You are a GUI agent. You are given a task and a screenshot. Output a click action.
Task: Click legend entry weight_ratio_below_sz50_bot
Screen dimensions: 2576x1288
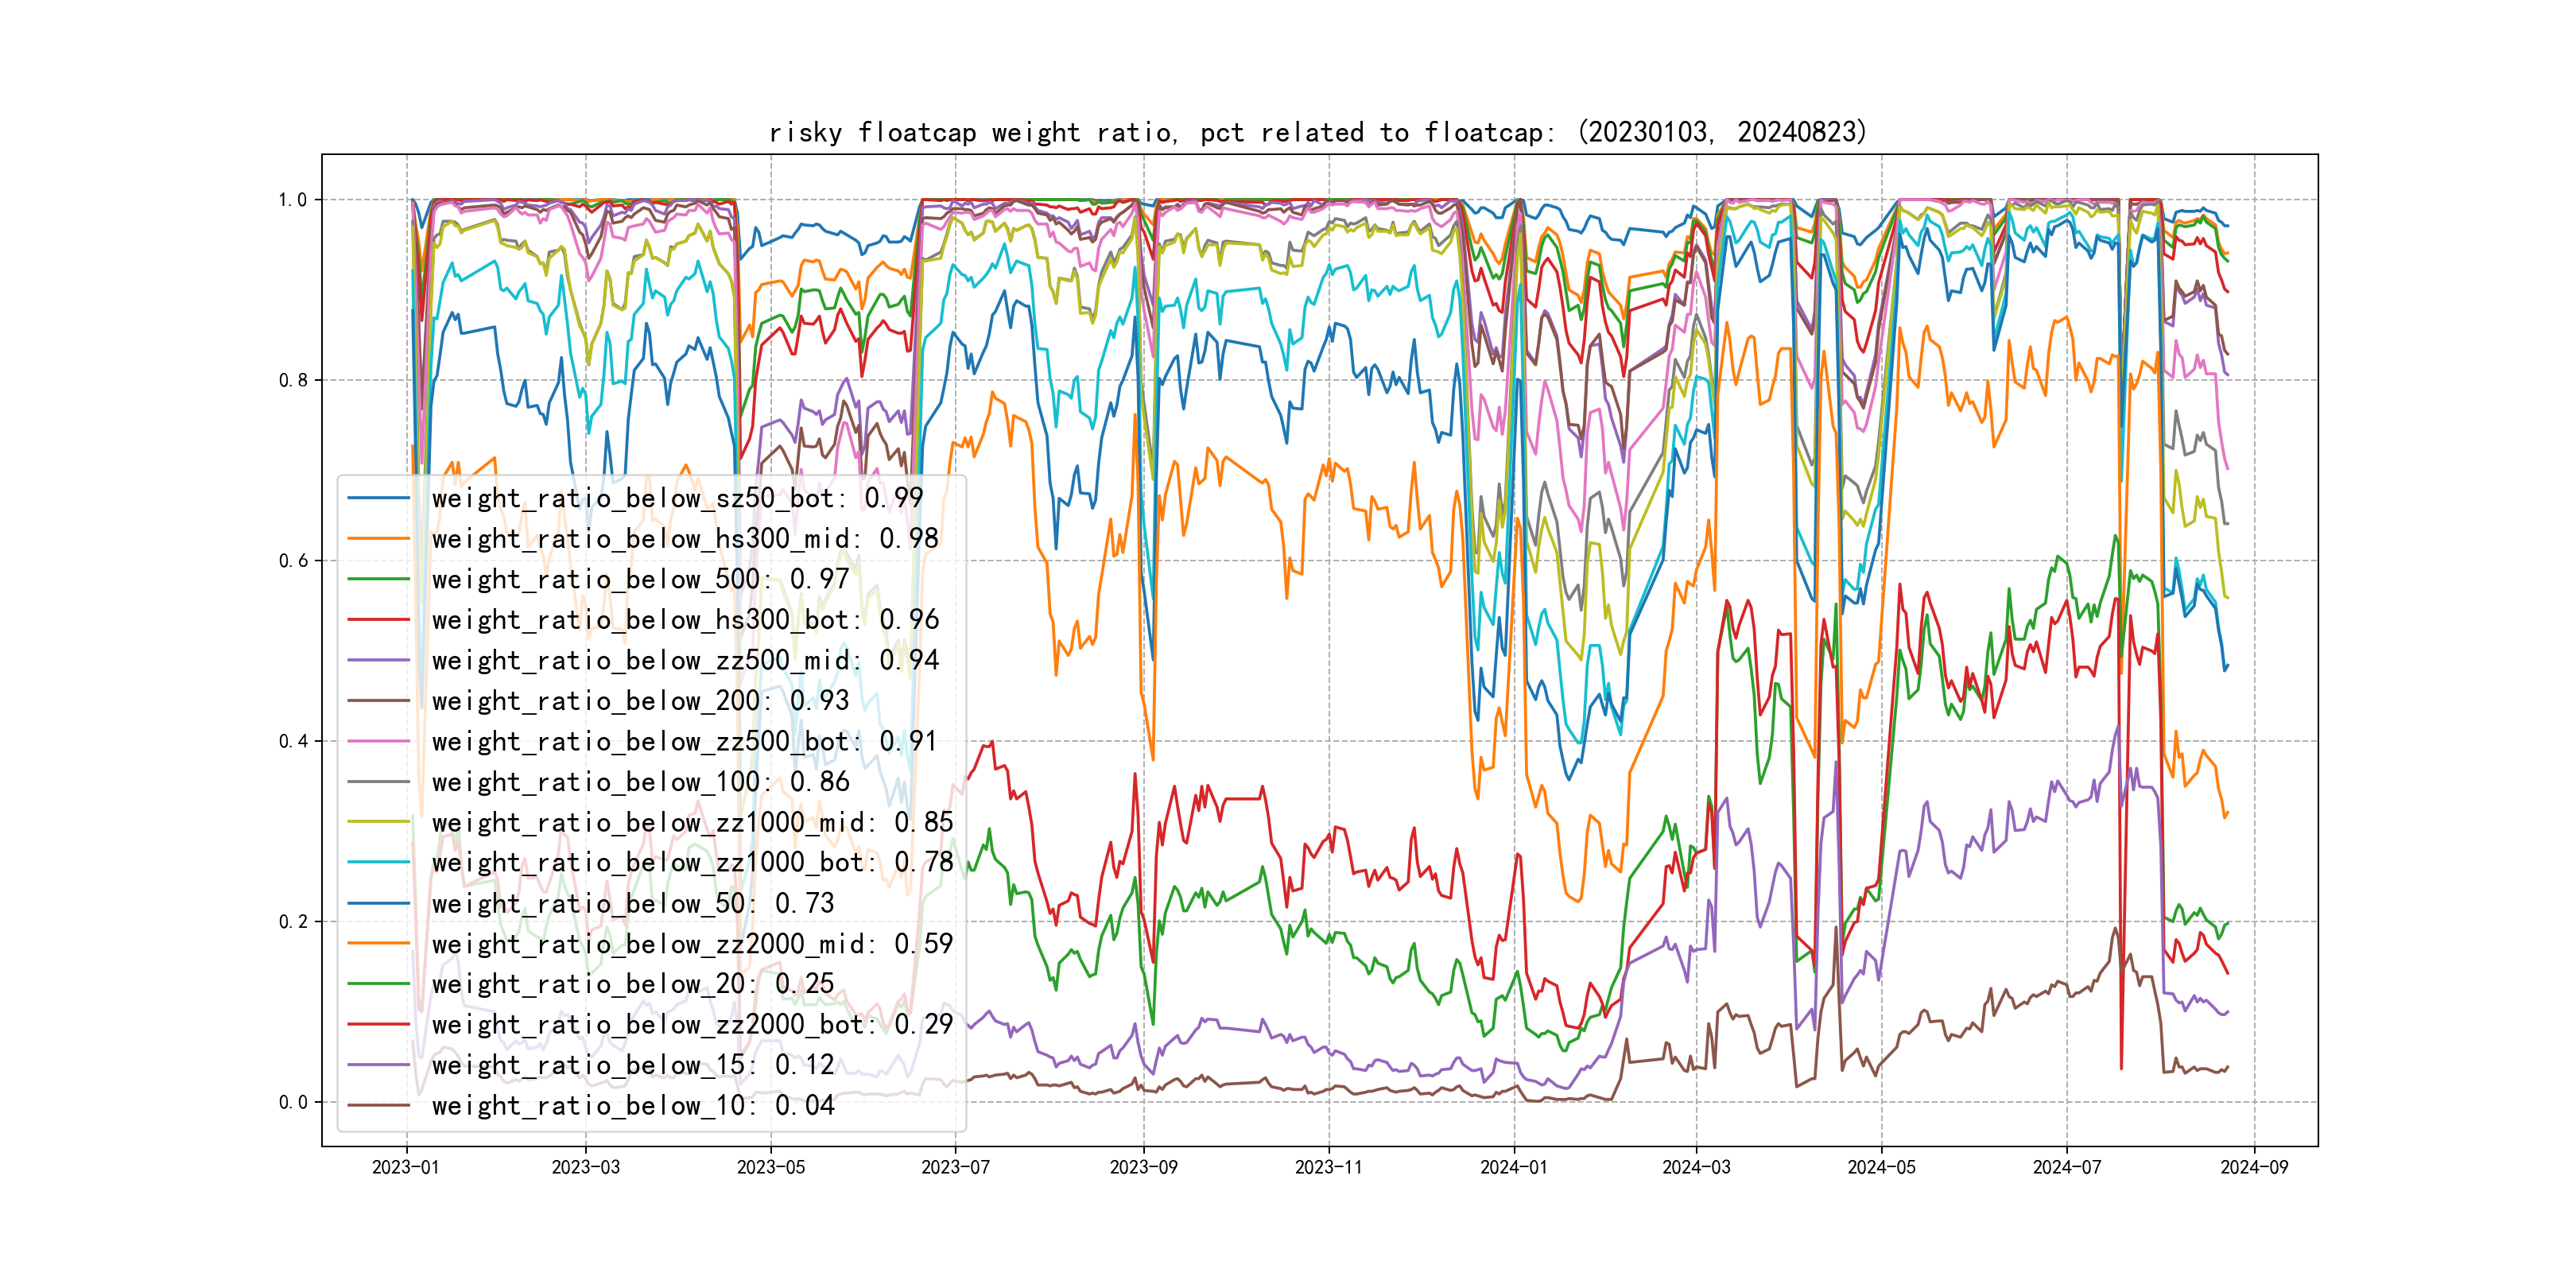click(x=677, y=498)
